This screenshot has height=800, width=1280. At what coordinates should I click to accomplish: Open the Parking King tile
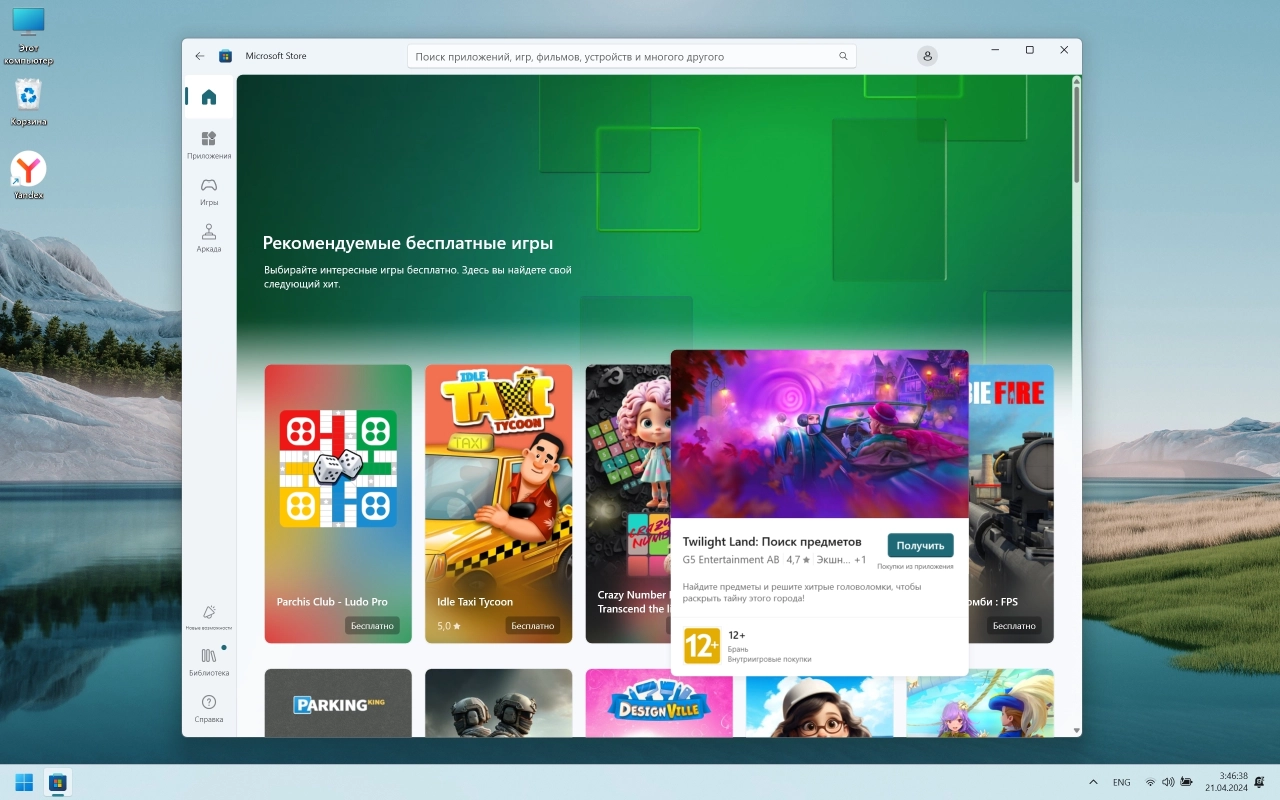click(338, 703)
